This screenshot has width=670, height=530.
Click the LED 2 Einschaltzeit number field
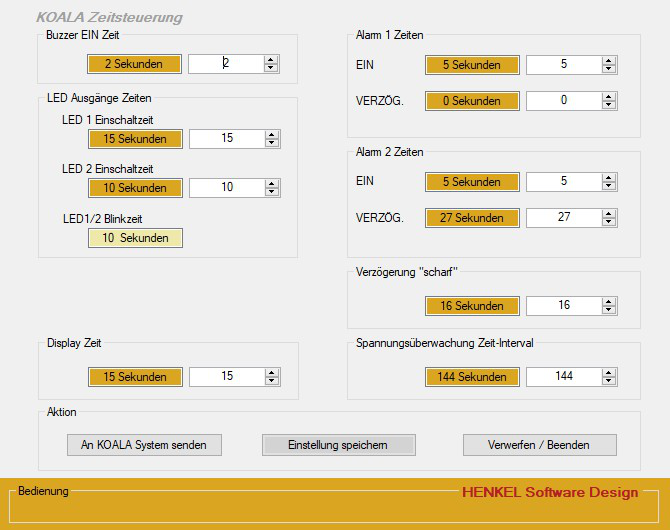tap(226, 187)
